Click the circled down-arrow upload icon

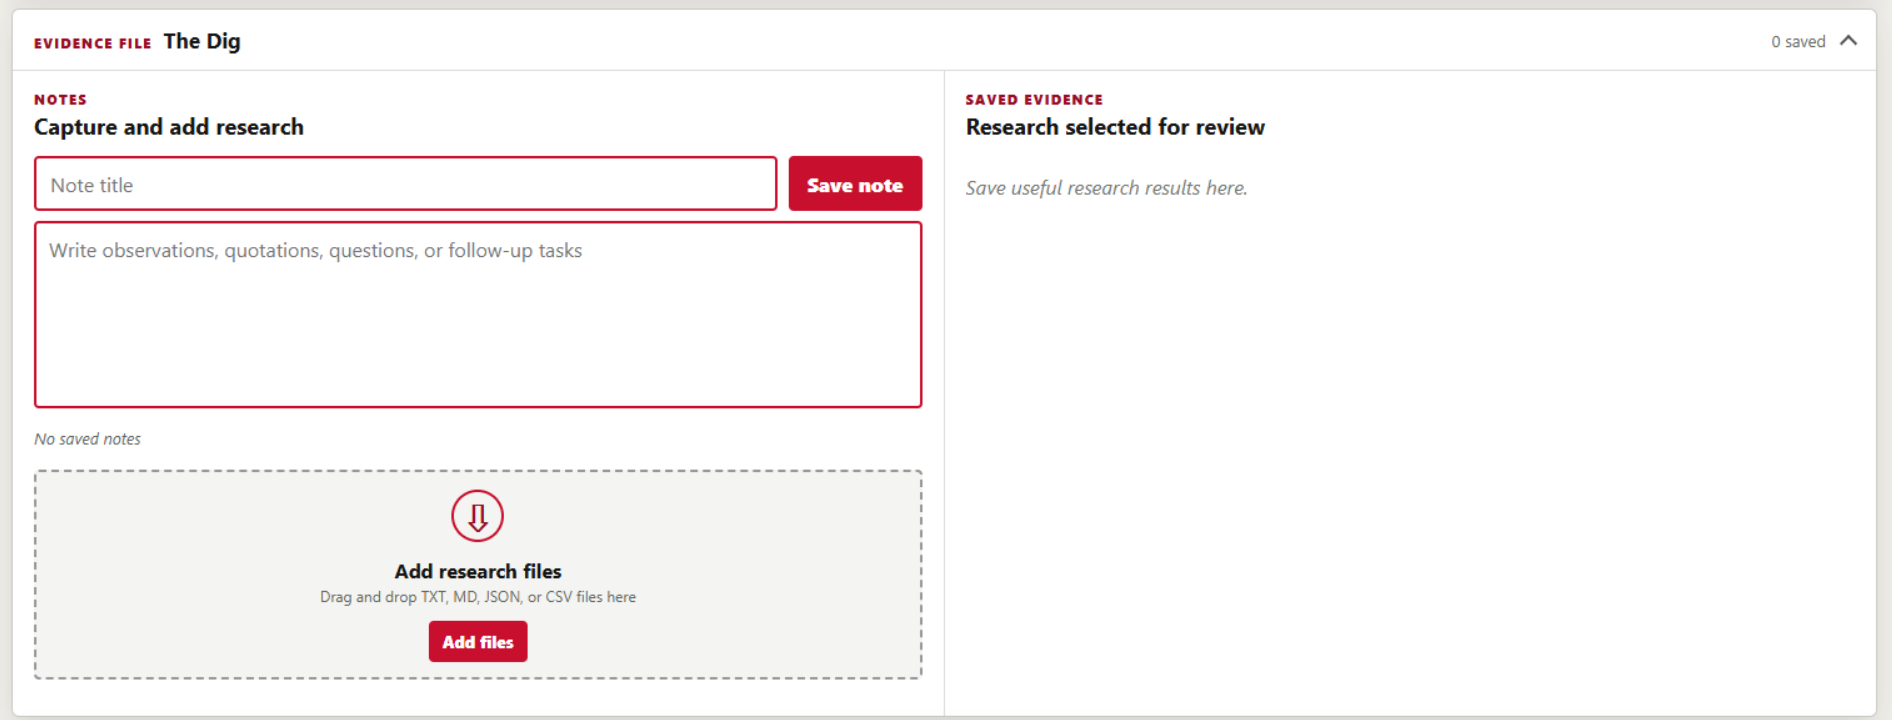click(477, 516)
